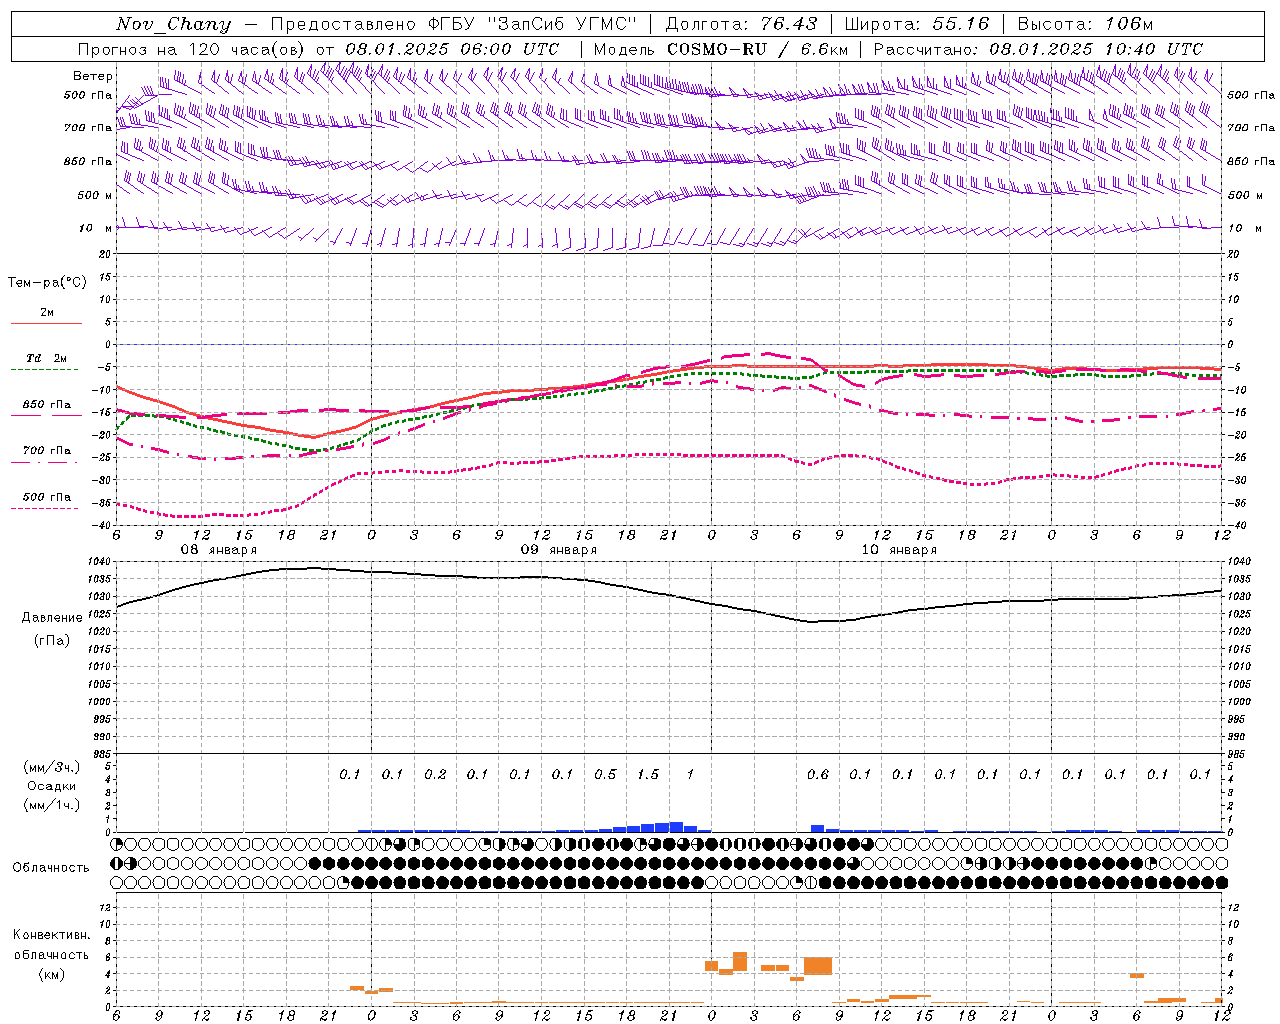
Task: Select the "ЗапСиб УГМС" provider text
Action: tap(560, 24)
